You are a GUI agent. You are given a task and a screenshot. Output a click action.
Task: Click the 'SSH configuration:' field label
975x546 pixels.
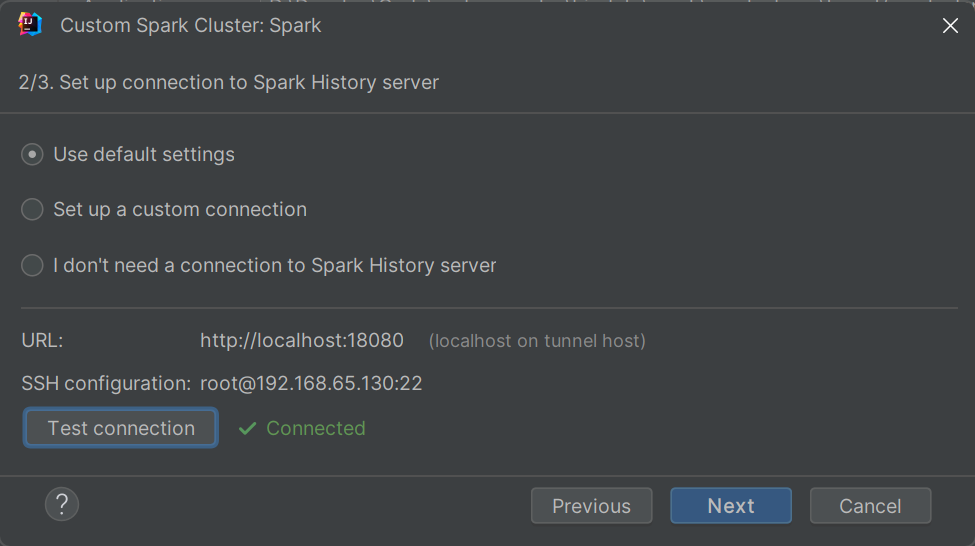106,384
